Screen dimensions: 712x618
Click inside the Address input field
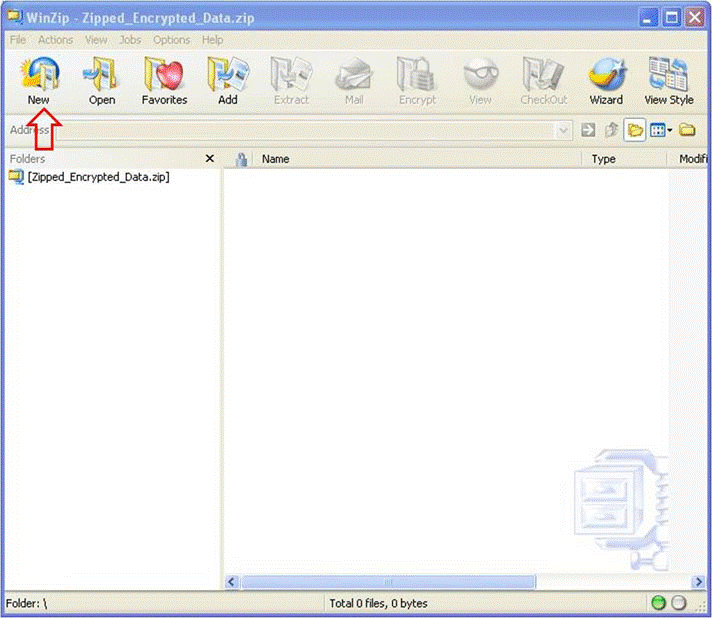tap(307, 131)
